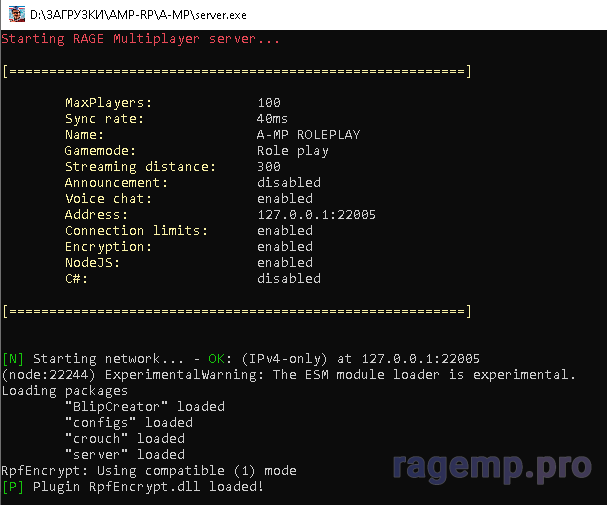The image size is (607, 505).
Task: Click the Voice chat enabled status
Action: (285, 199)
